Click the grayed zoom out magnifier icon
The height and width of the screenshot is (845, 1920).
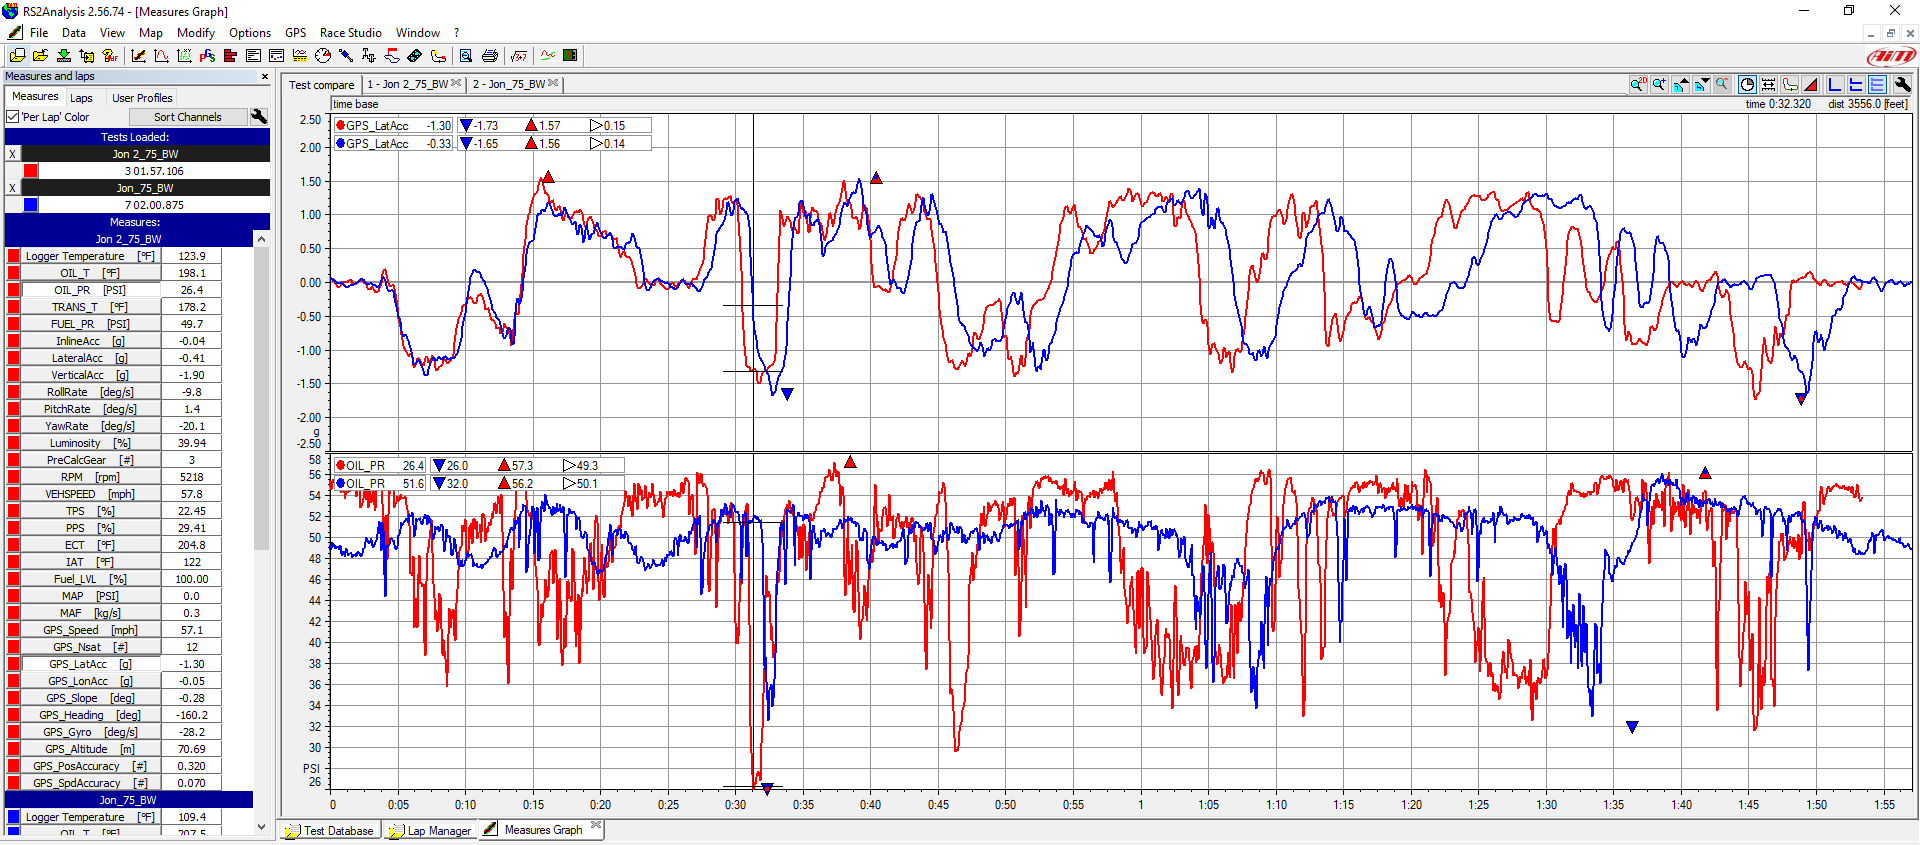click(x=1722, y=85)
